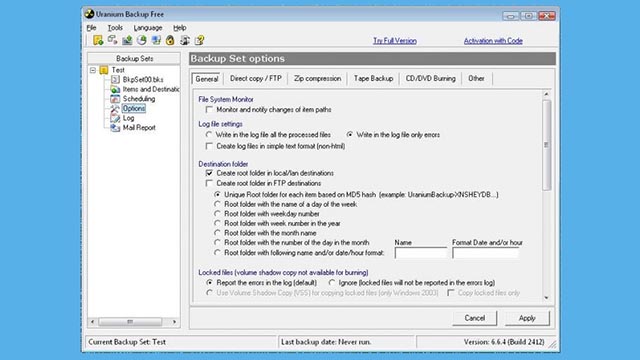Open the Language menu

(x=148, y=28)
